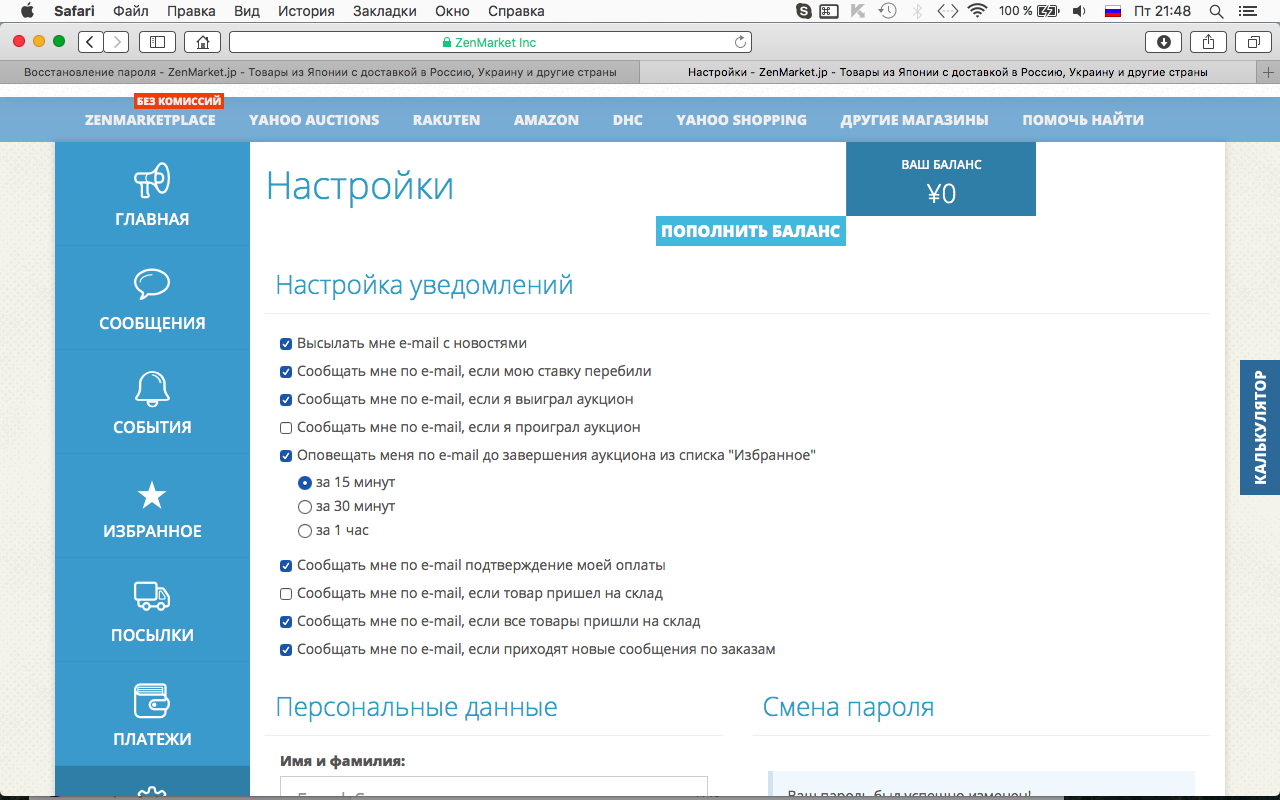1280x800 pixels.
Task: Click the volume menu bar icon
Action: coord(1079,11)
